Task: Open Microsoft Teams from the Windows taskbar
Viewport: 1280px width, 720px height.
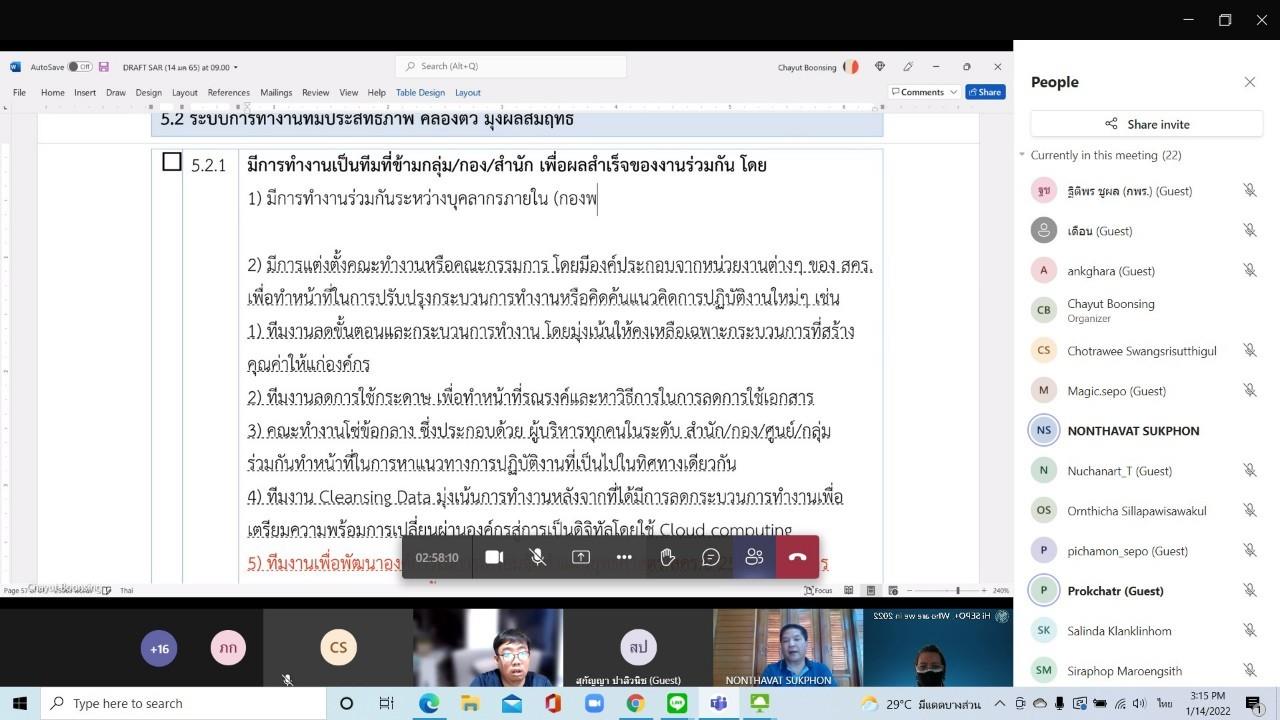Action: click(x=718, y=703)
